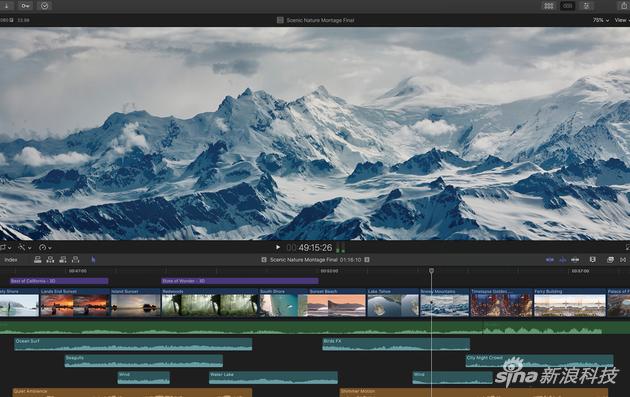Select the green primary audio waveform track
Image resolution: width=630 pixels, height=397 pixels.
[315, 327]
